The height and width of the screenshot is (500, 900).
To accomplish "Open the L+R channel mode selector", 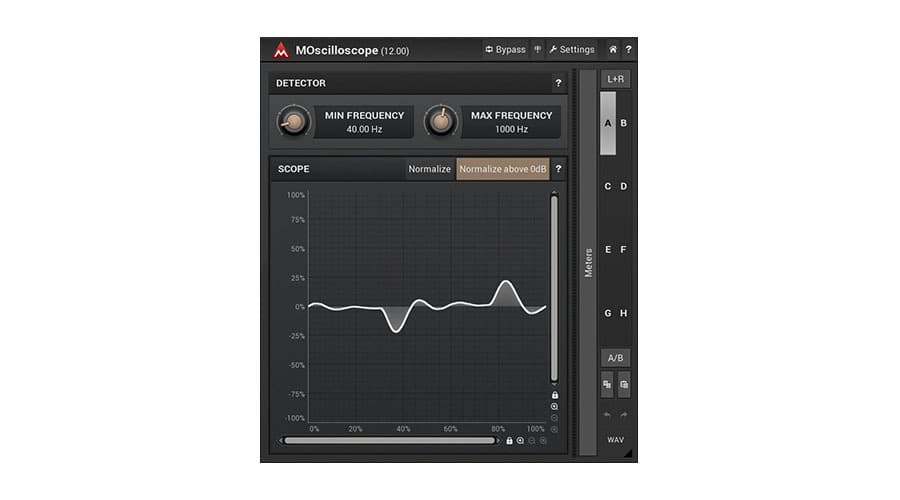I will [x=615, y=79].
